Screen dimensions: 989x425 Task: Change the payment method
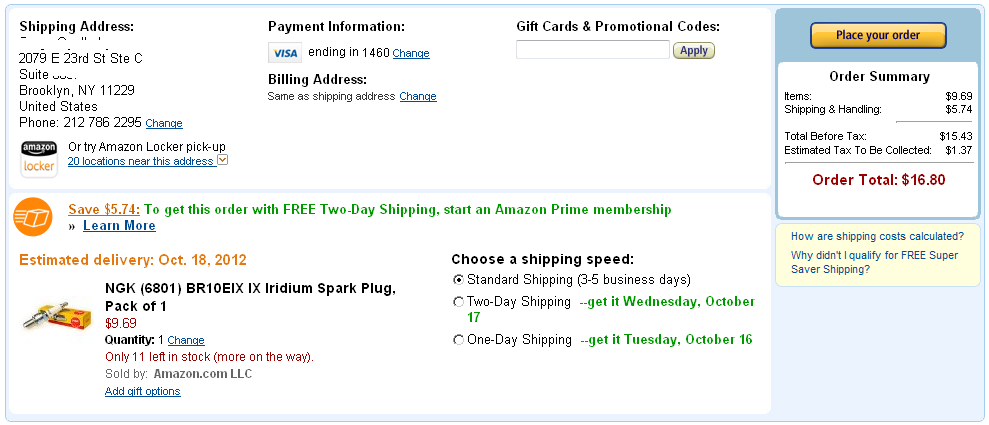click(411, 53)
